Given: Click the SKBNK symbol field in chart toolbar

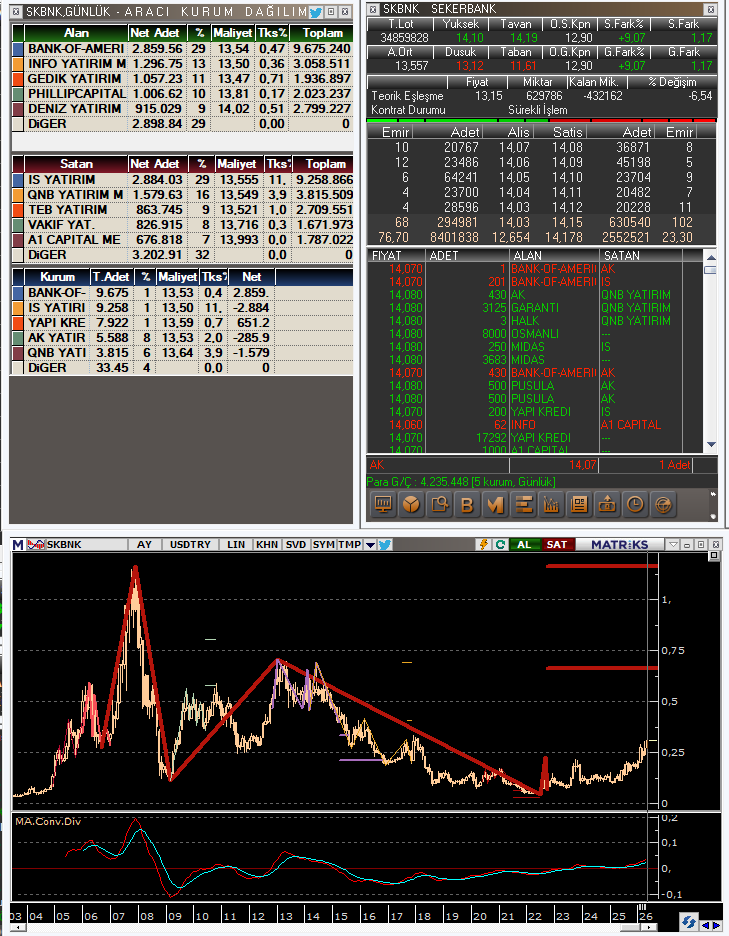Looking at the screenshot, I should tap(87, 544).
